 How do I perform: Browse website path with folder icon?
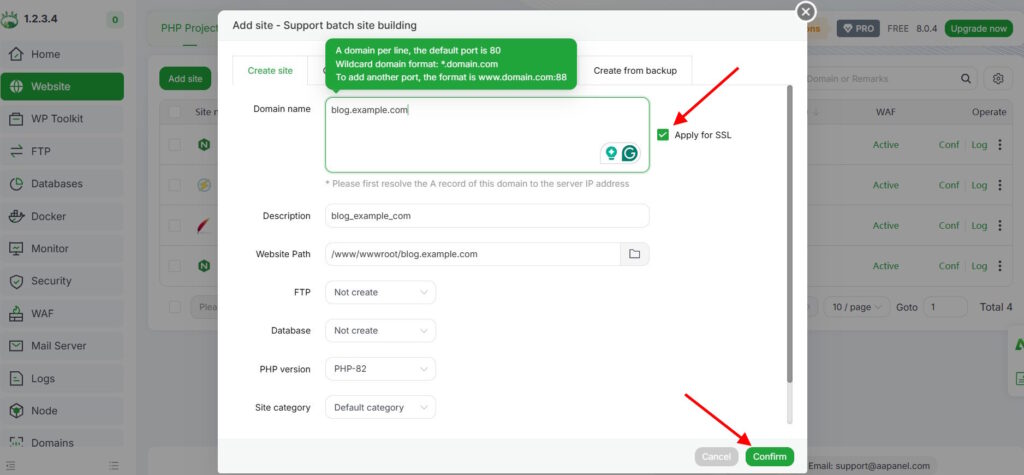pos(634,254)
